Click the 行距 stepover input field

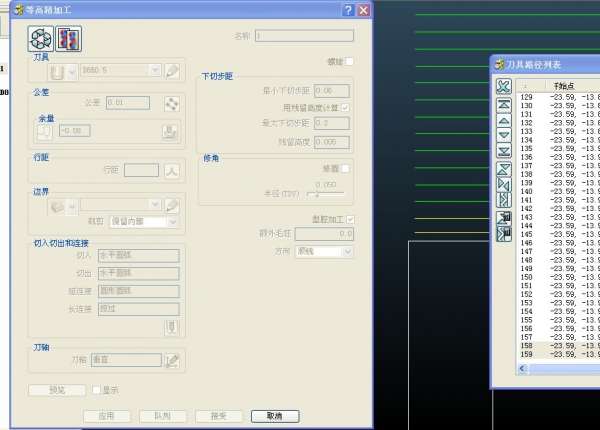[x=141, y=170]
